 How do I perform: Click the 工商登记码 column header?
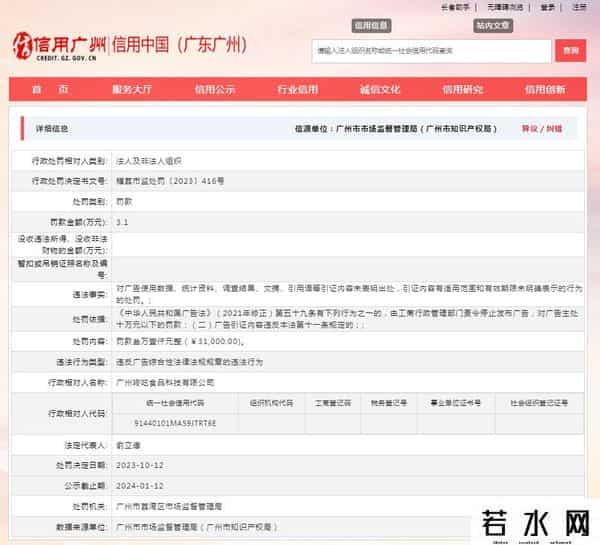click(x=333, y=403)
